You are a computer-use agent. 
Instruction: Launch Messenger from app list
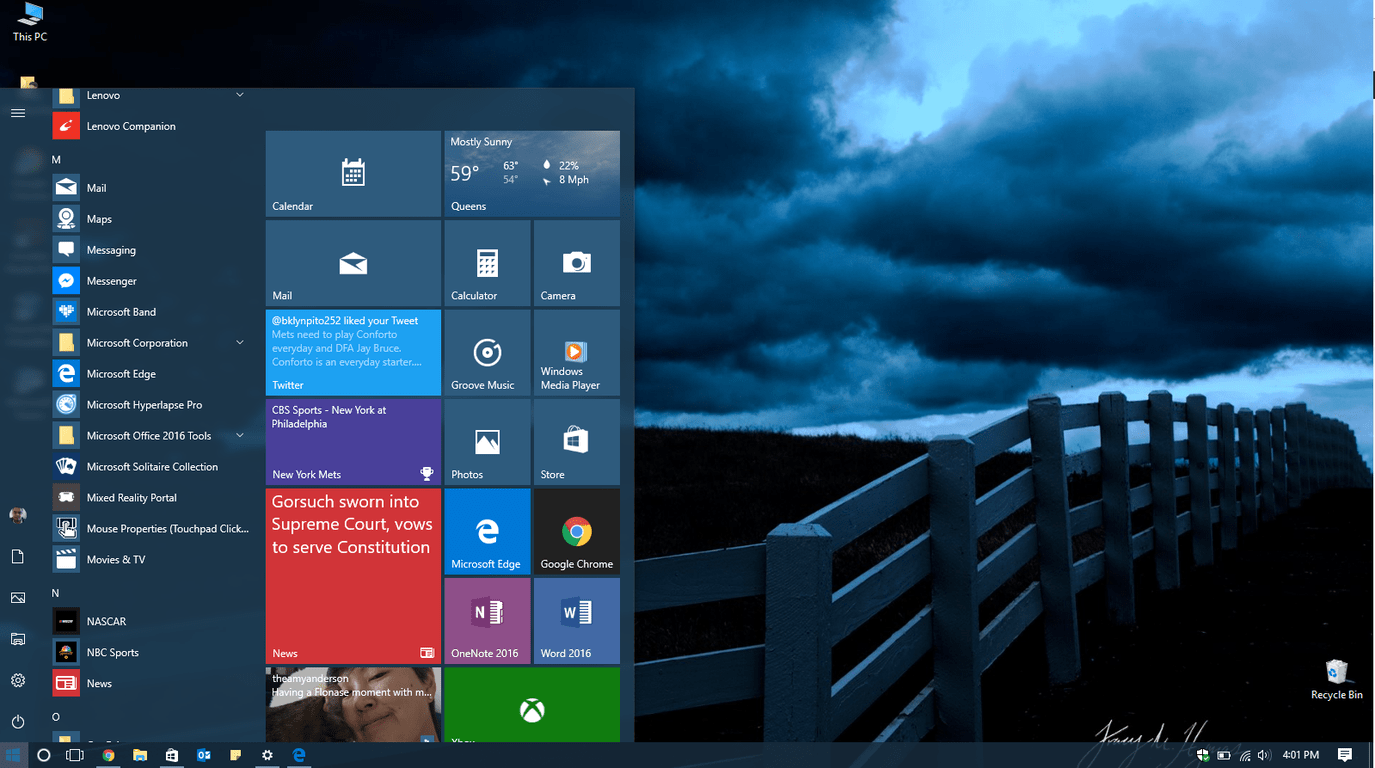coord(150,281)
